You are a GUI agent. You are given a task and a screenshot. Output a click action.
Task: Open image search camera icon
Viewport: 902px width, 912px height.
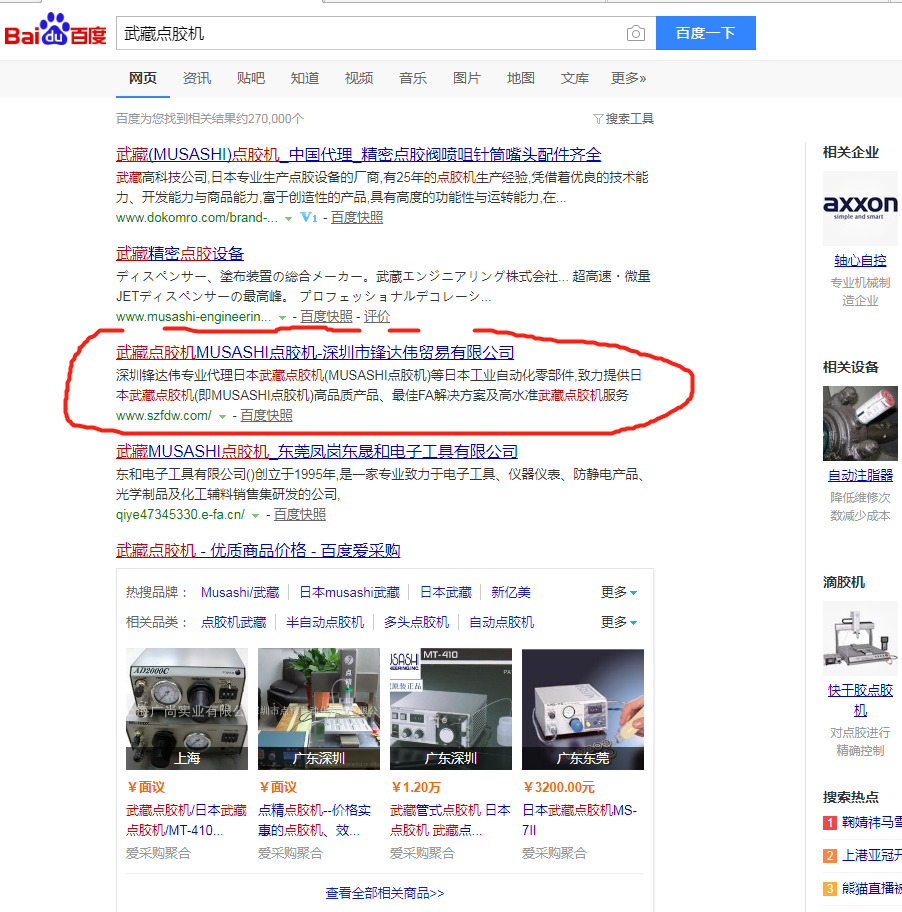(x=636, y=33)
